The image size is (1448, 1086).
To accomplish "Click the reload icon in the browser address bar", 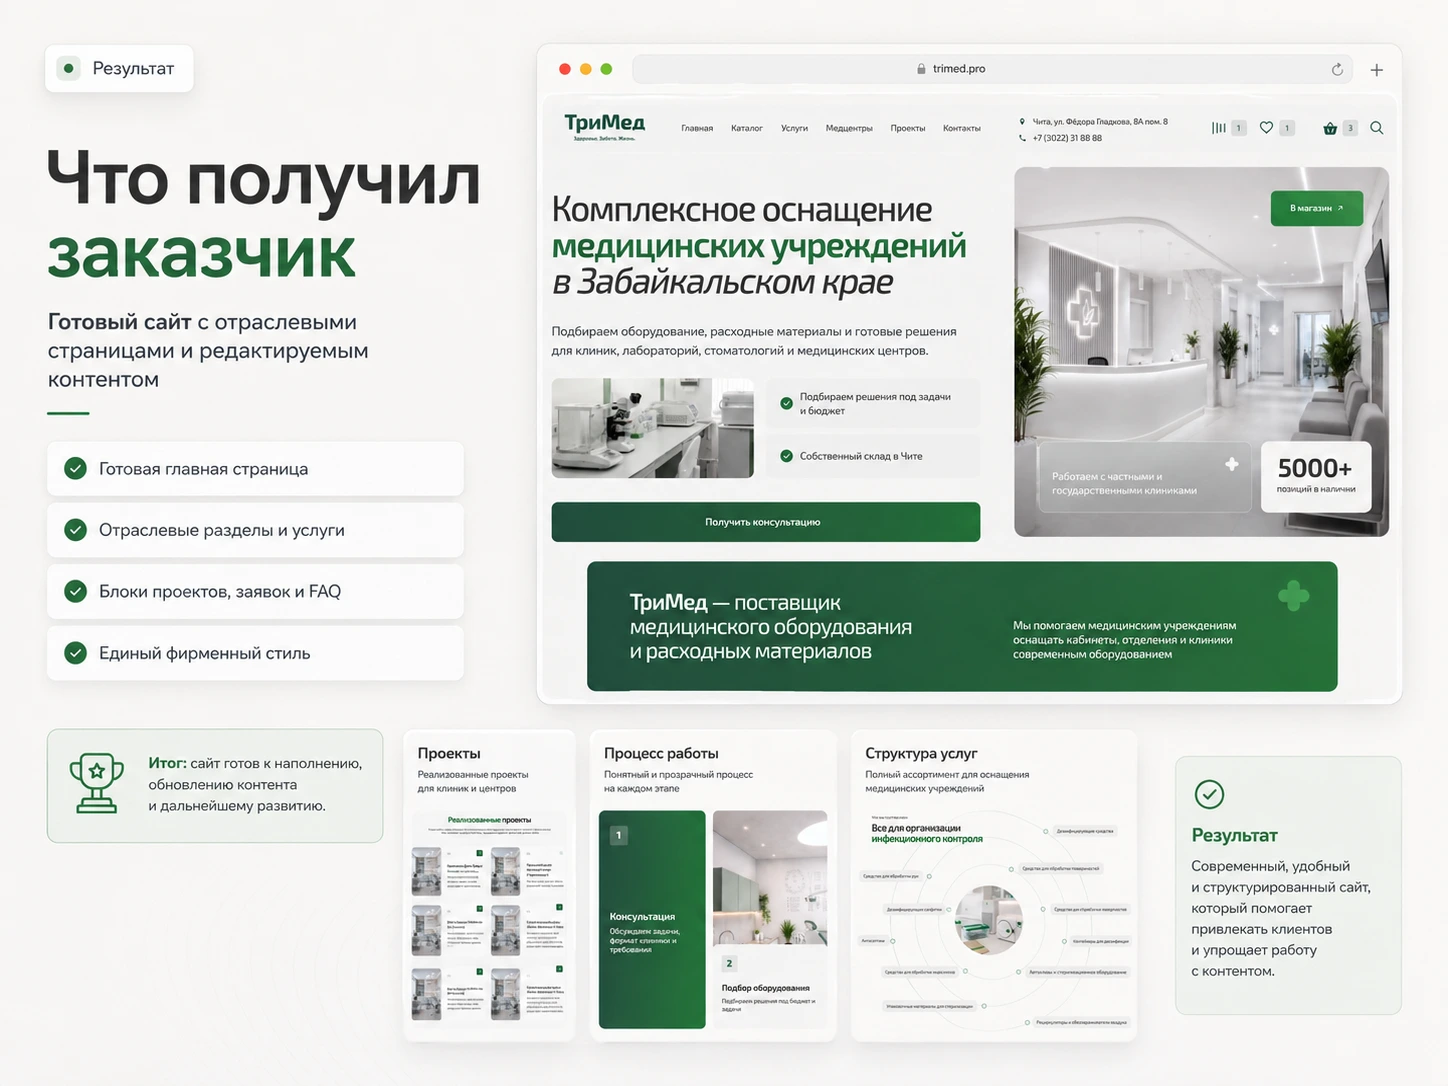I will tap(1337, 69).
